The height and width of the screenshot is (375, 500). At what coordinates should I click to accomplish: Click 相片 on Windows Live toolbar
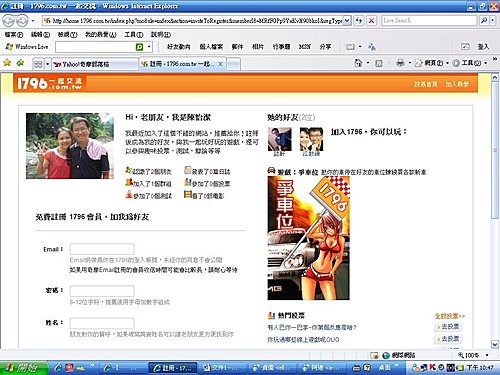click(258, 47)
